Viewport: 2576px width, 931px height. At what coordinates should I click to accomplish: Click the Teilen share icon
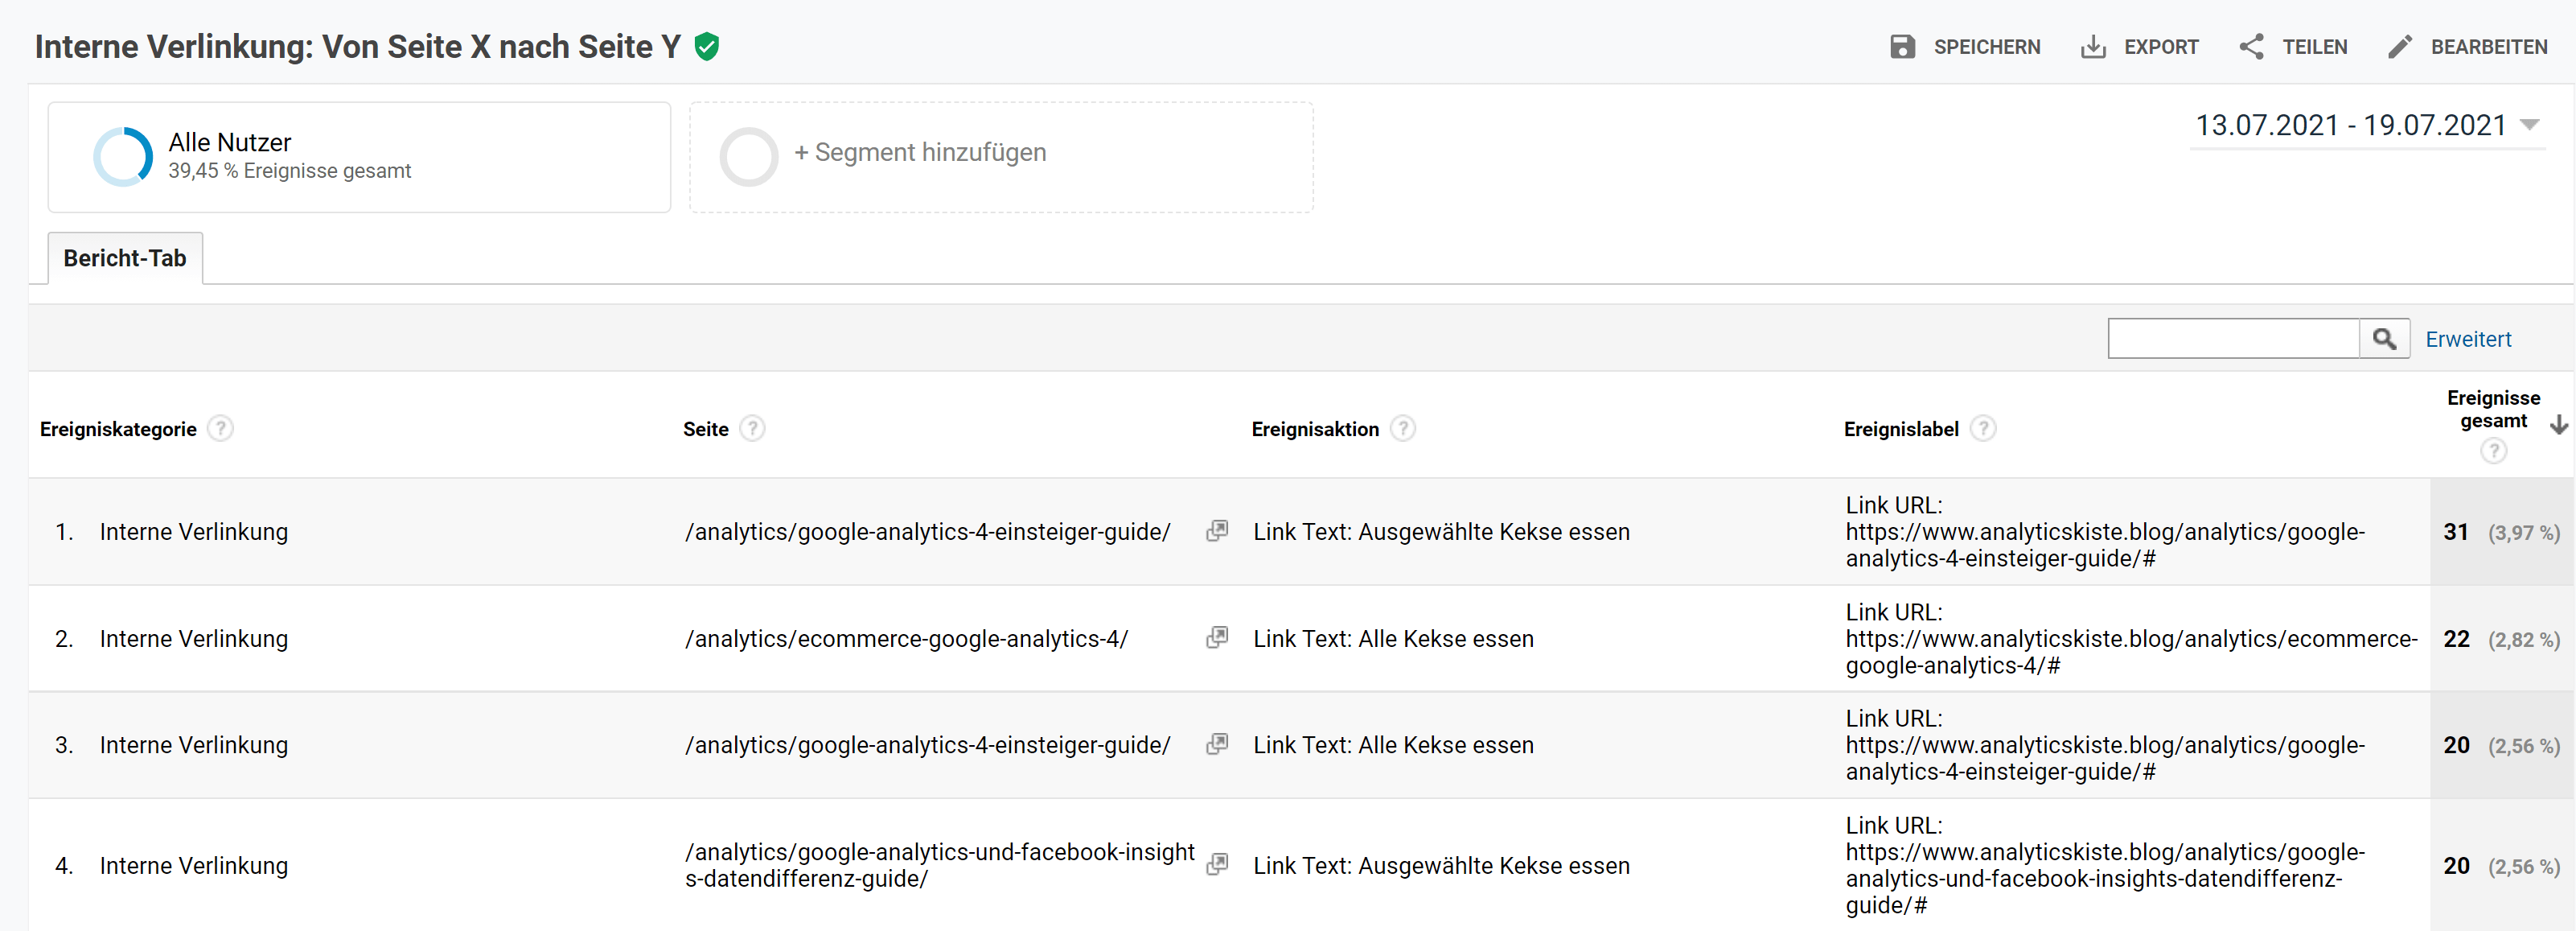[x=2253, y=46]
